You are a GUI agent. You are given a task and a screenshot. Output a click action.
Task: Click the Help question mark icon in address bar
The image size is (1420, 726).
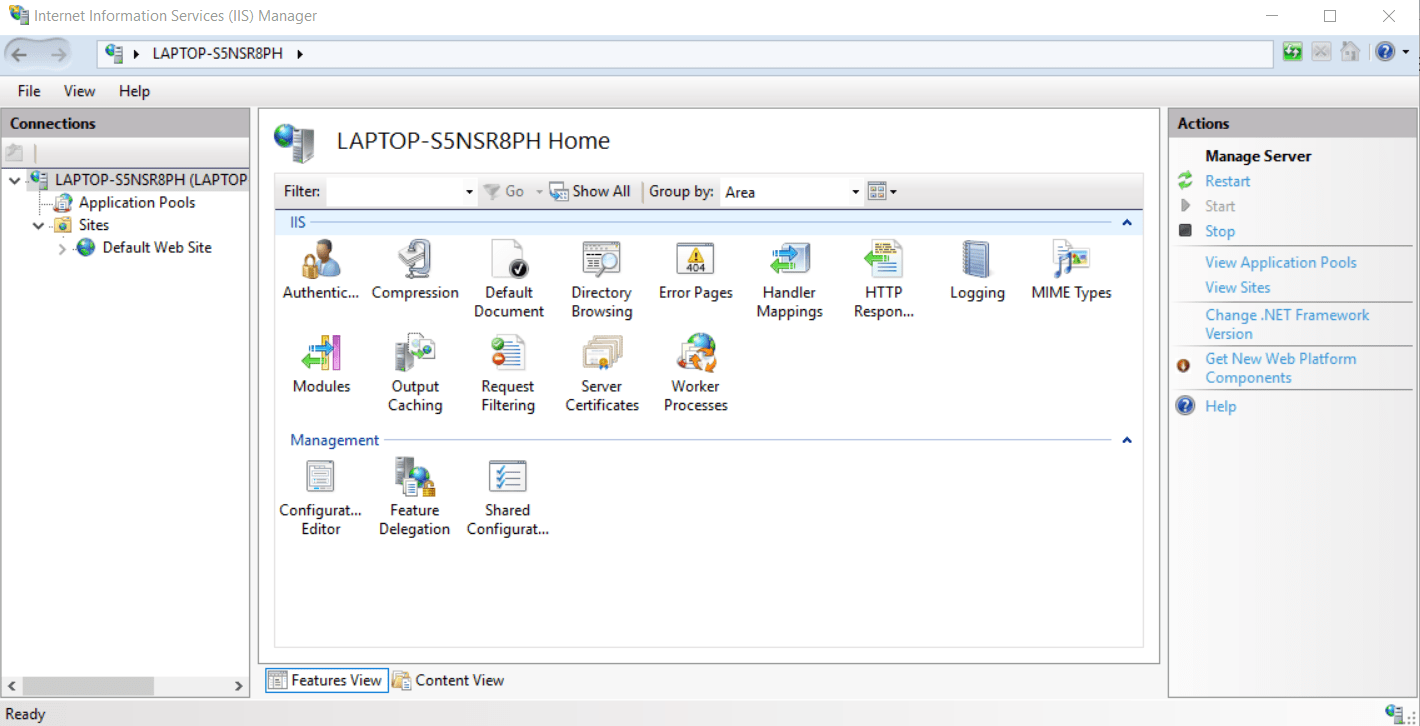coord(1385,52)
